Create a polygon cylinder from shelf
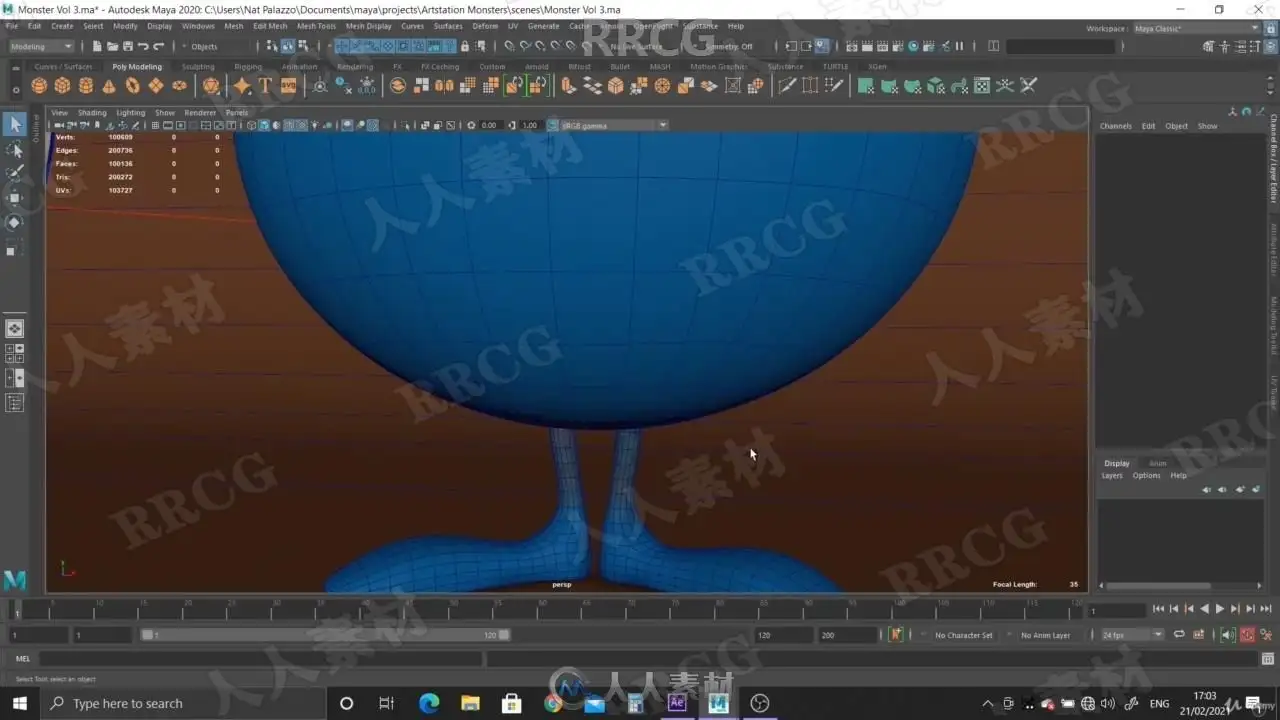 [x=86, y=86]
